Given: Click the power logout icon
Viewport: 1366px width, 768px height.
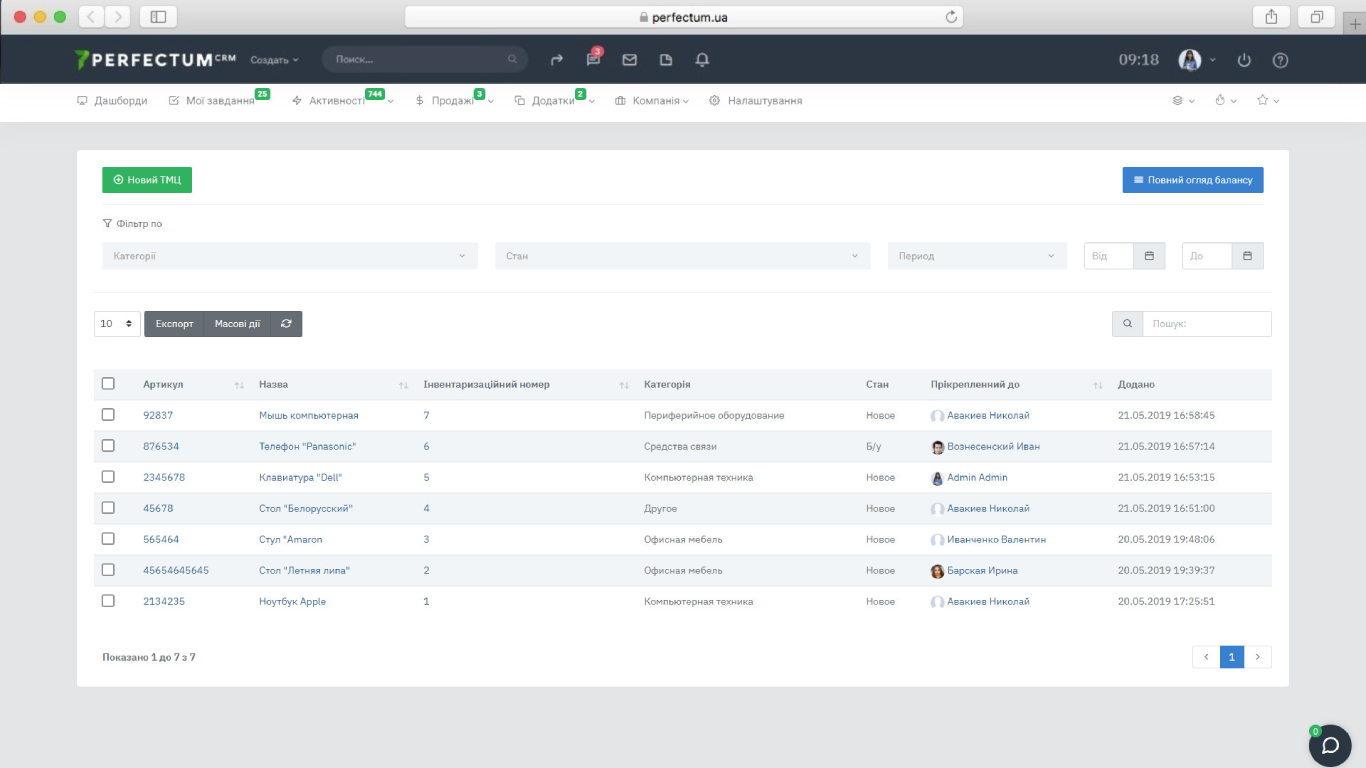Looking at the screenshot, I should 1244,60.
